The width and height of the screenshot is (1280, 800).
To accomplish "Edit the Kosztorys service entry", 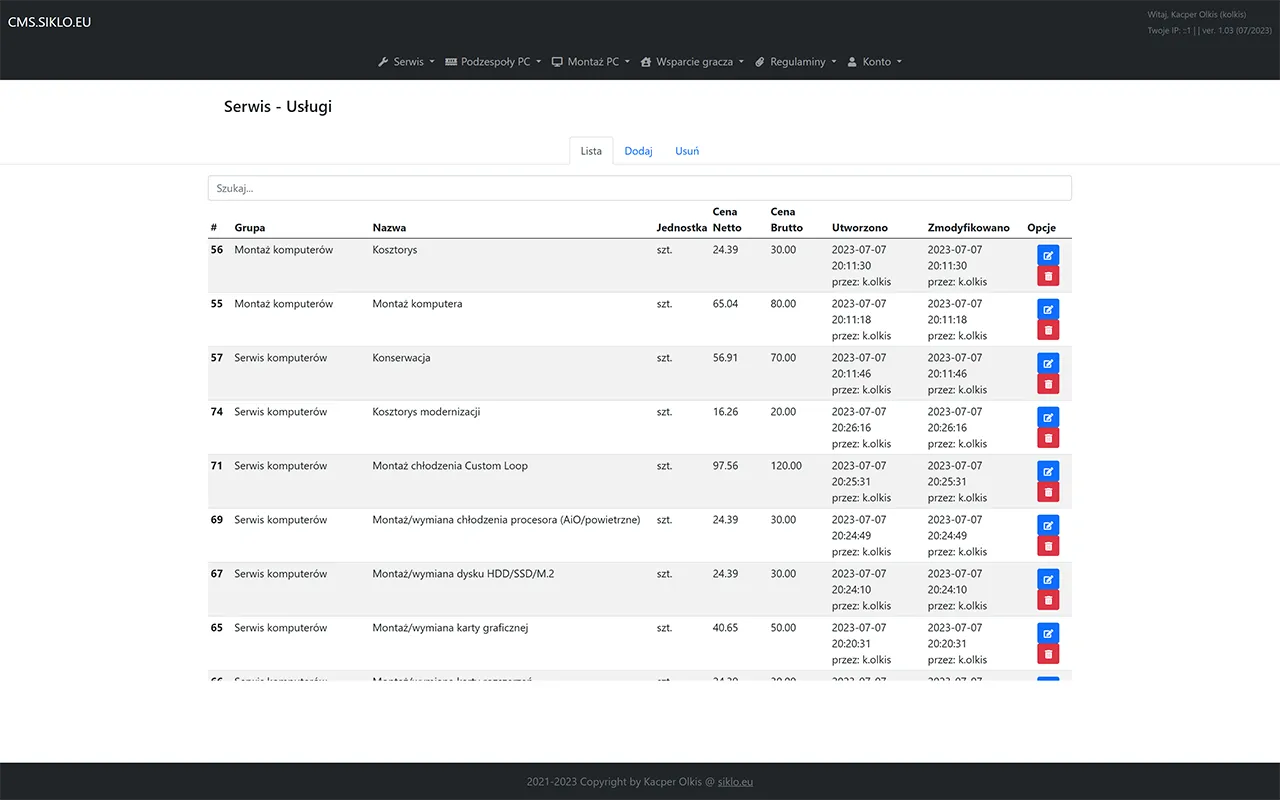I will [1048, 255].
